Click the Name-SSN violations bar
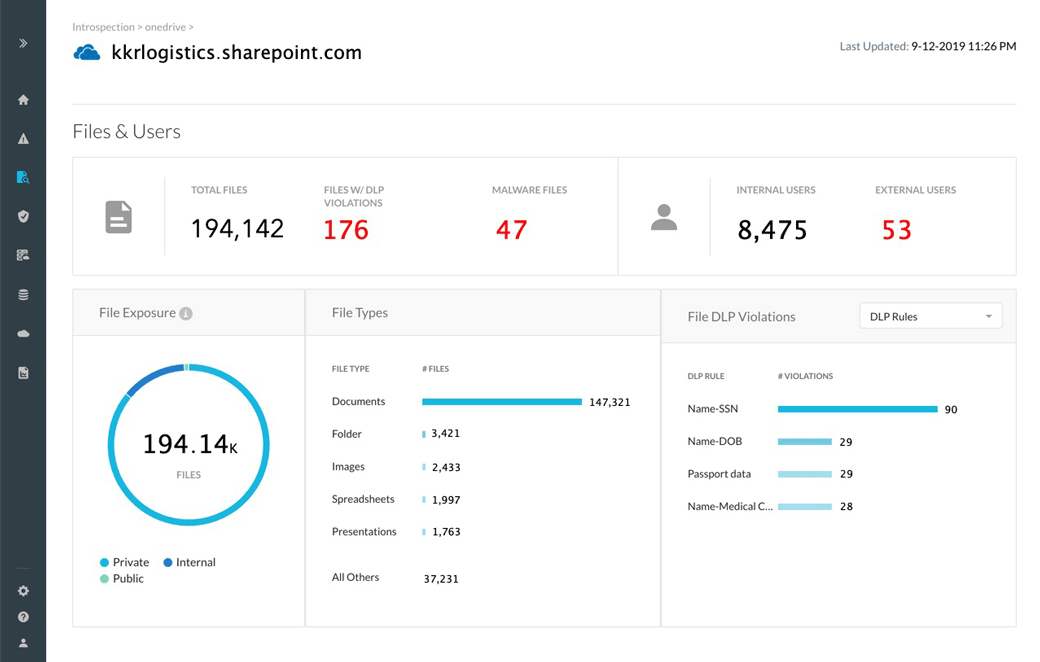The height and width of the screenshot is (662, 1040). tap(858, 409)
